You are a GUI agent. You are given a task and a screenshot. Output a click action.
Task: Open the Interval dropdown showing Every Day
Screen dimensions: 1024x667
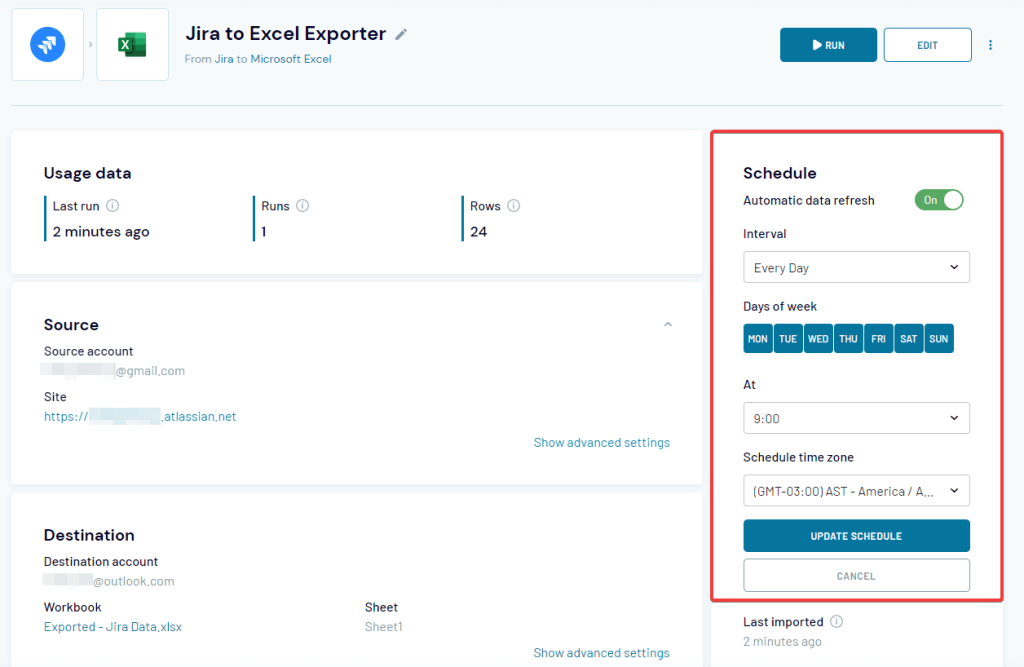point(856,267)
